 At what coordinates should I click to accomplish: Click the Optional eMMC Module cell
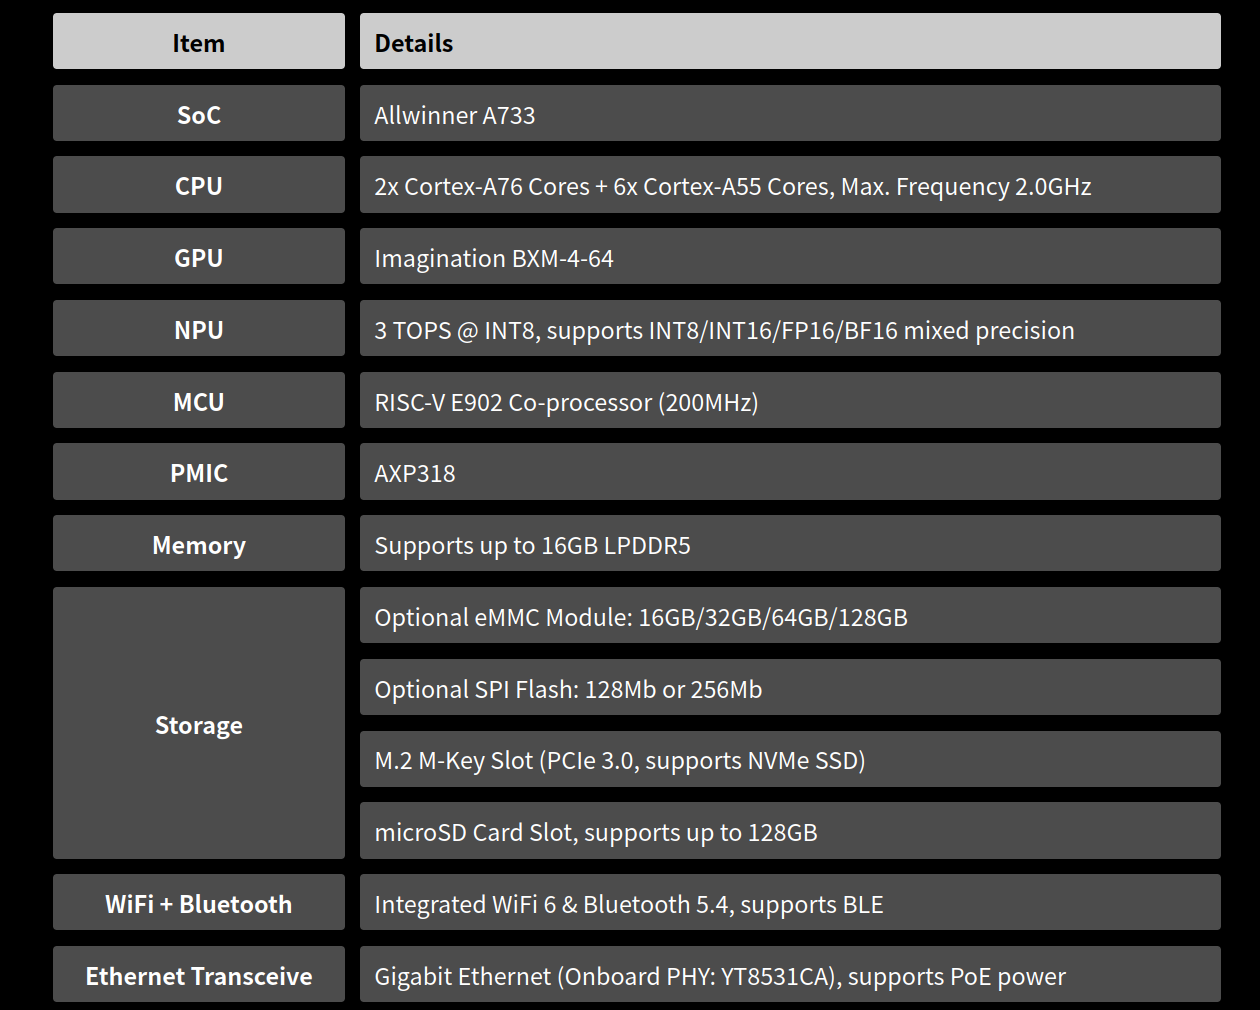(641, 617)
